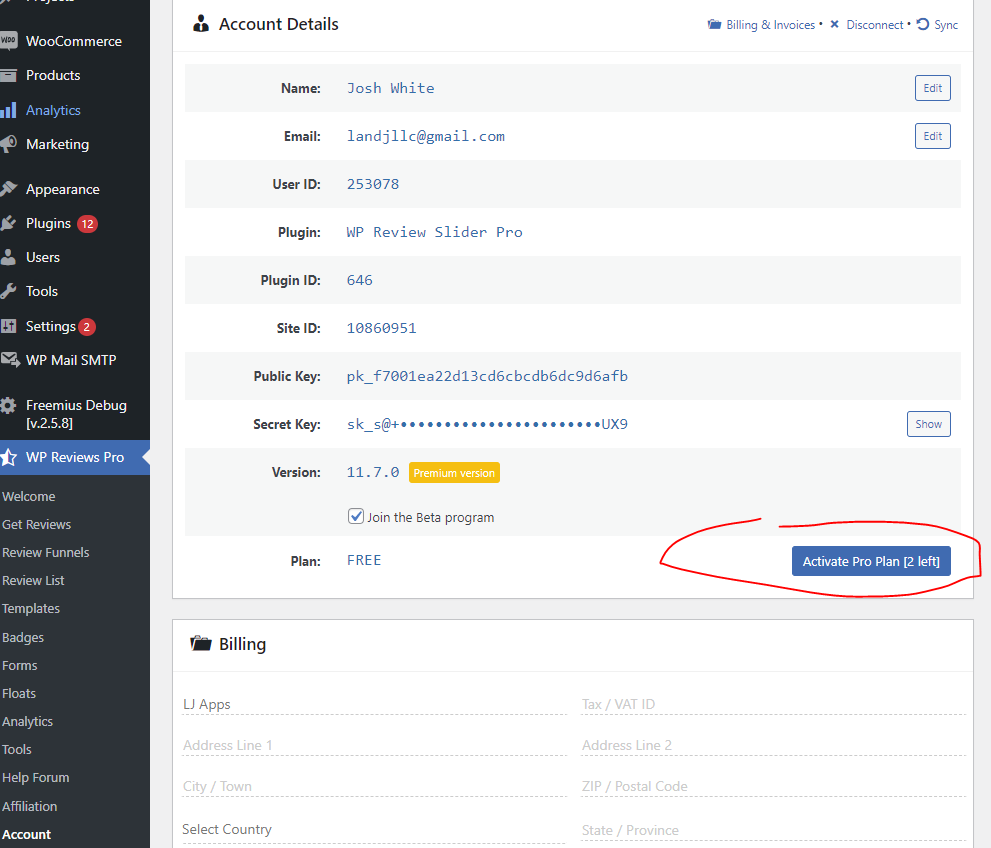Open the WooCommerce menu
This screenshot has width=991, height=848.
pyautogui.click(x=75, y=41)
